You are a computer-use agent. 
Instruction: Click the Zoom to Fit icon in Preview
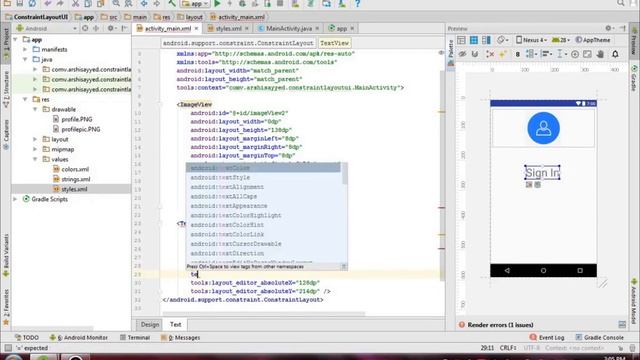tap(587, 54)
